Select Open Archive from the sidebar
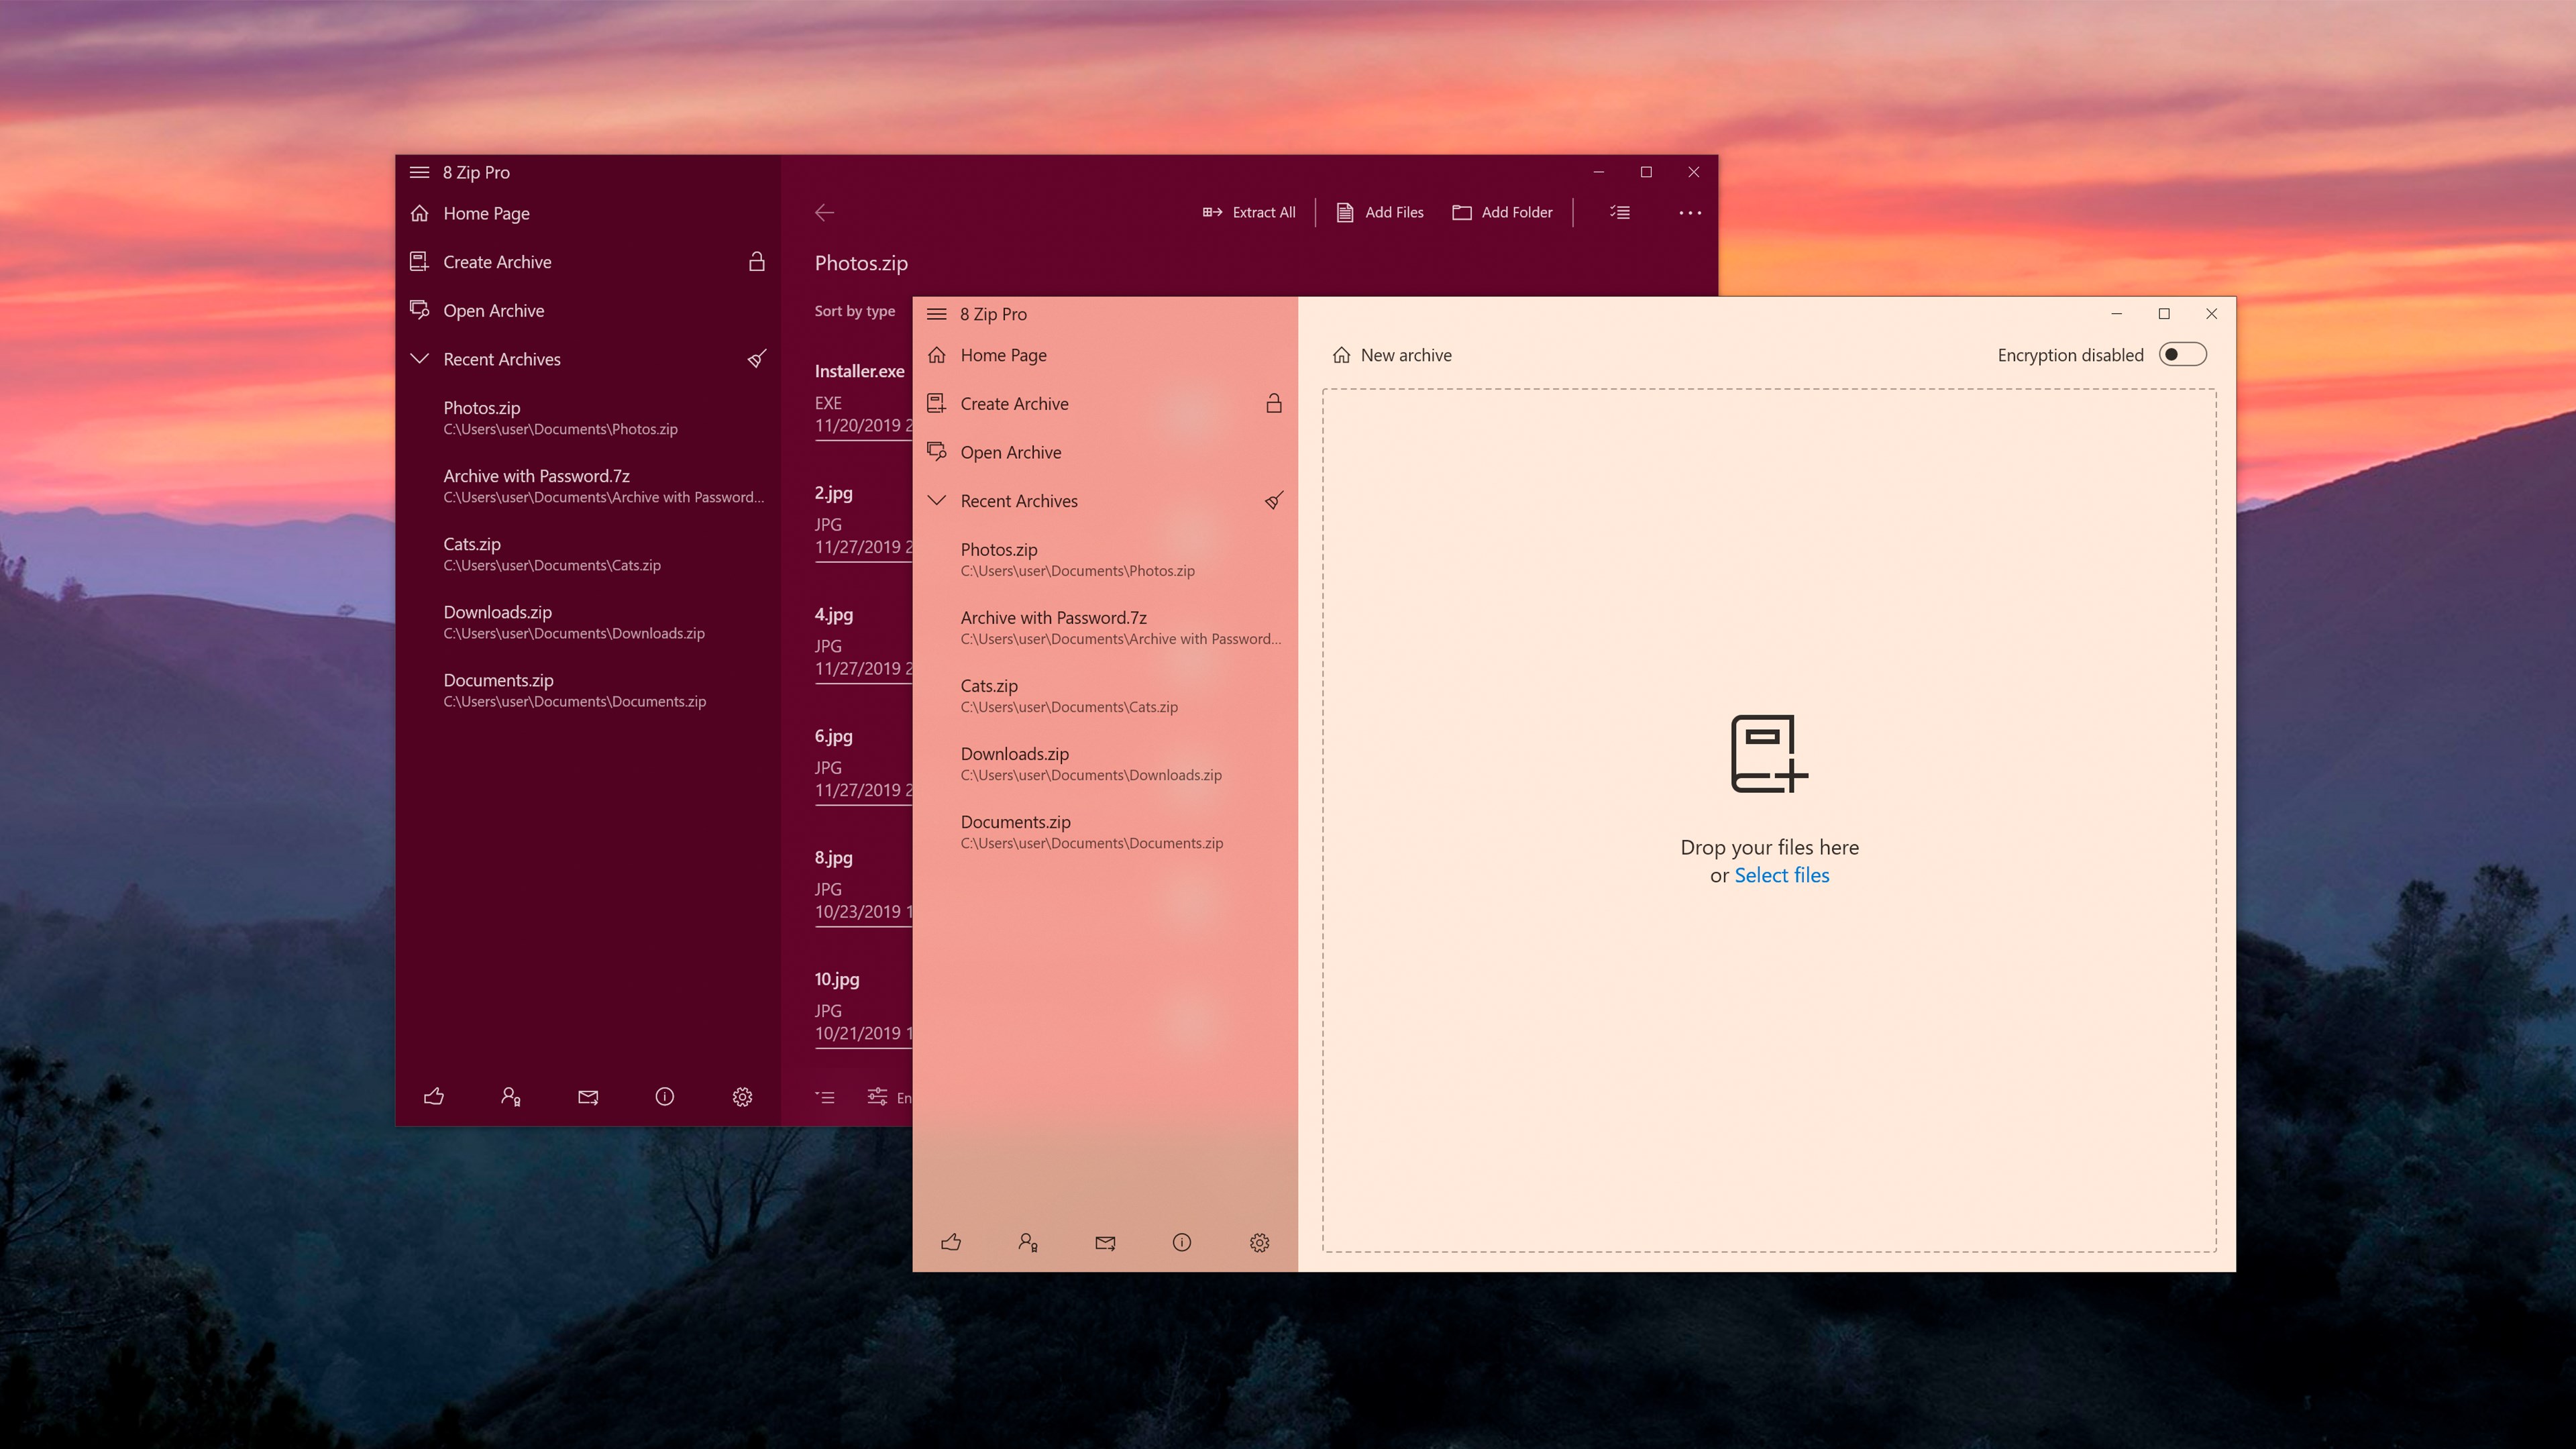2576x1449 pixels. (x=1010, y=452)
